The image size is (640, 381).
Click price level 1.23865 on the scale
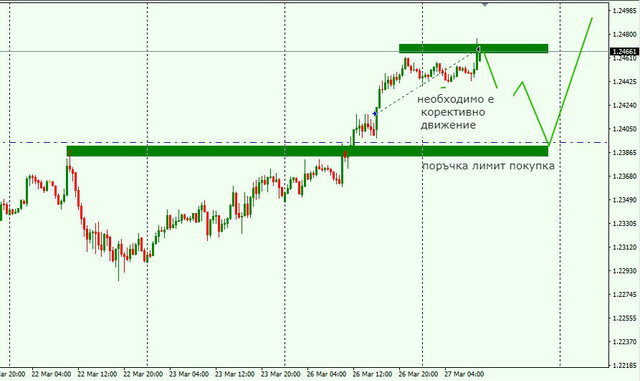tap(624, 153)
